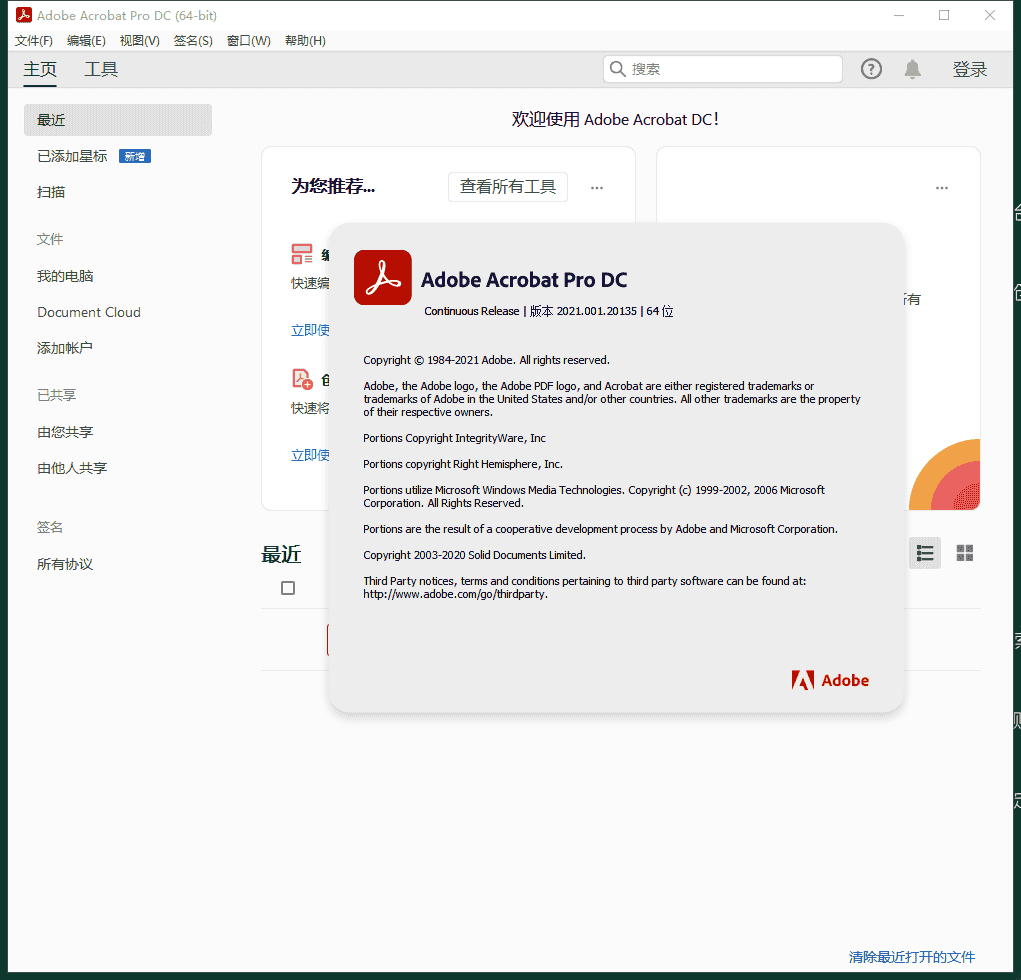Viewport: 1021px width, 980px height.
Task: Click the 登录 sign-in button
Action: [x=969, y=69]
